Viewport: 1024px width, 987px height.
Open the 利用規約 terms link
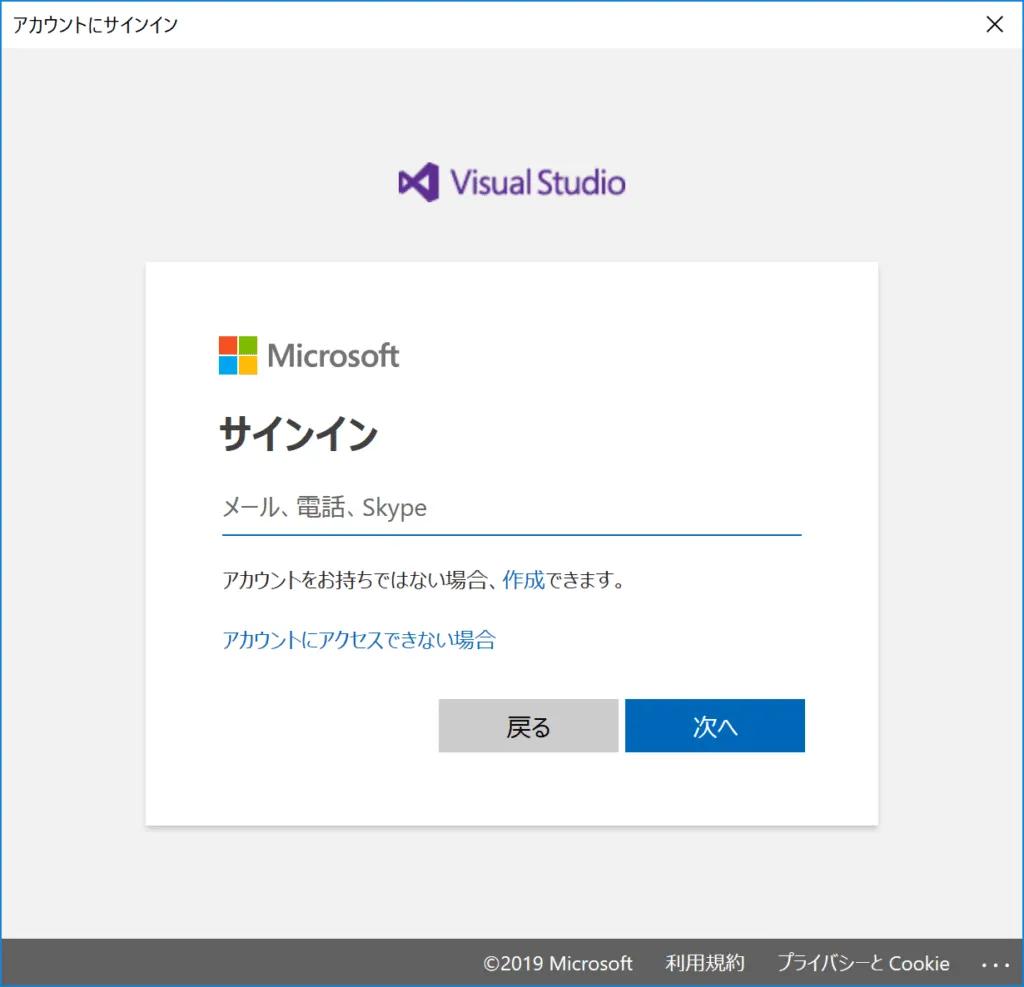tap(705, 963)
